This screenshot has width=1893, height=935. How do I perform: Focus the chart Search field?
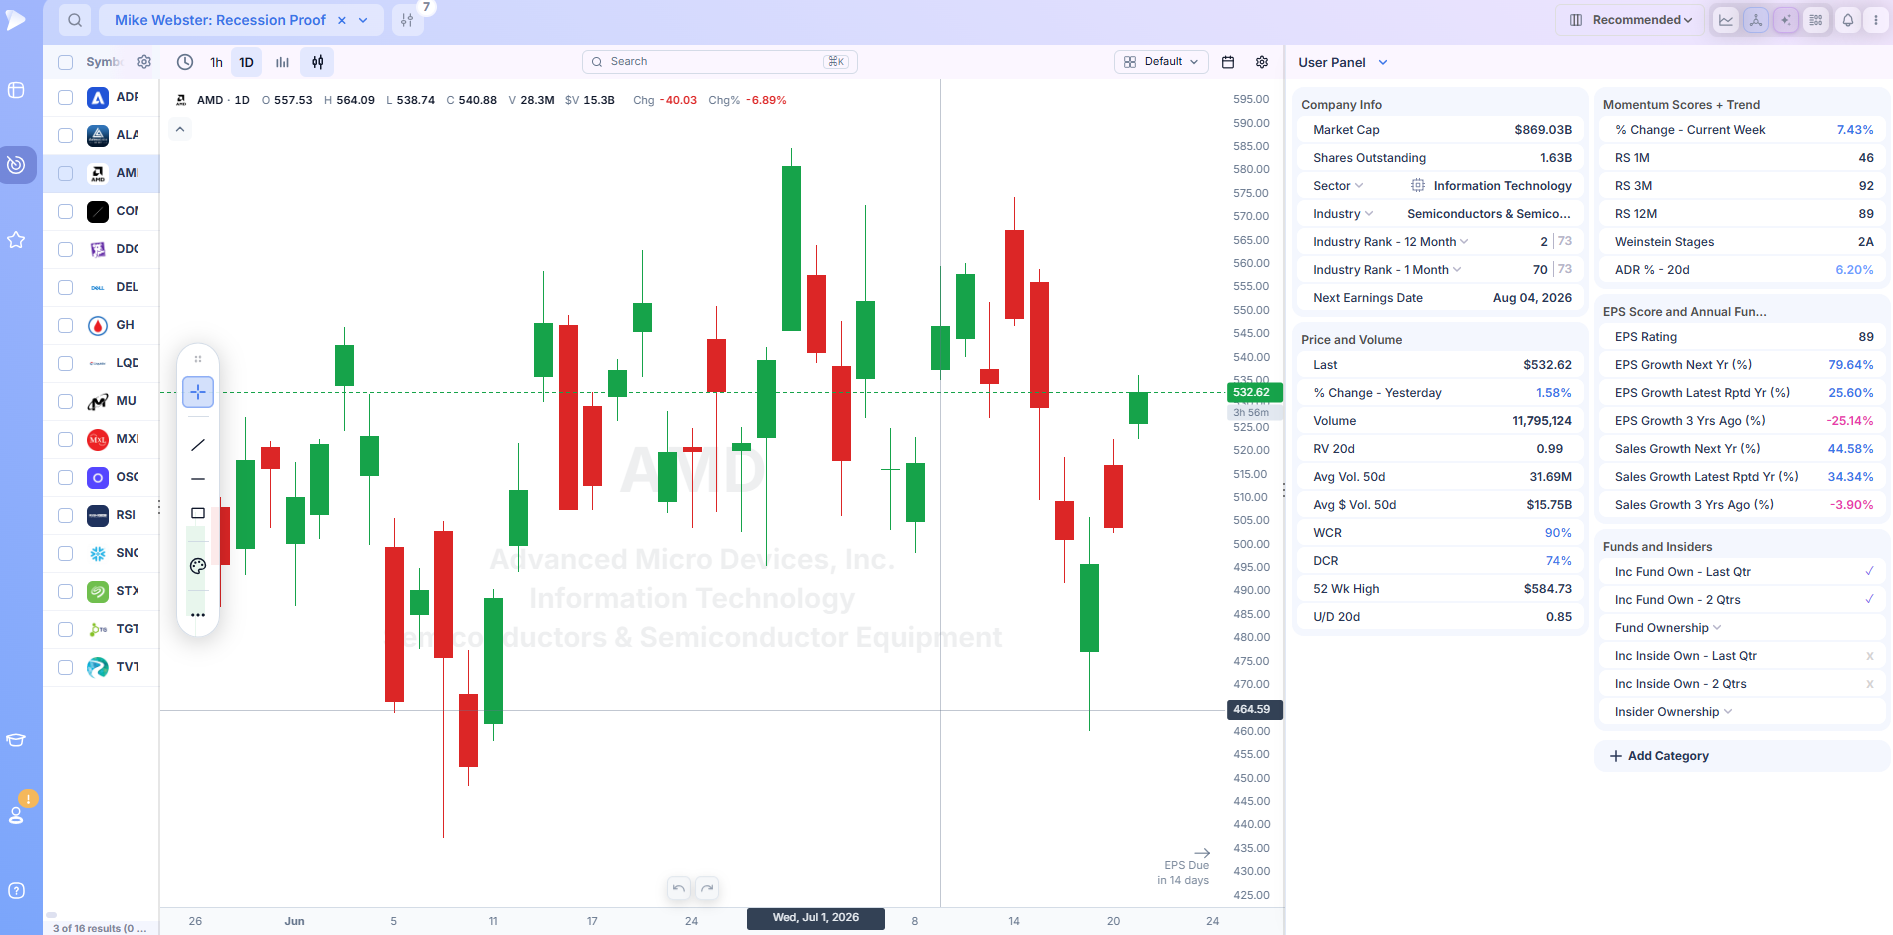click(719, 62)
